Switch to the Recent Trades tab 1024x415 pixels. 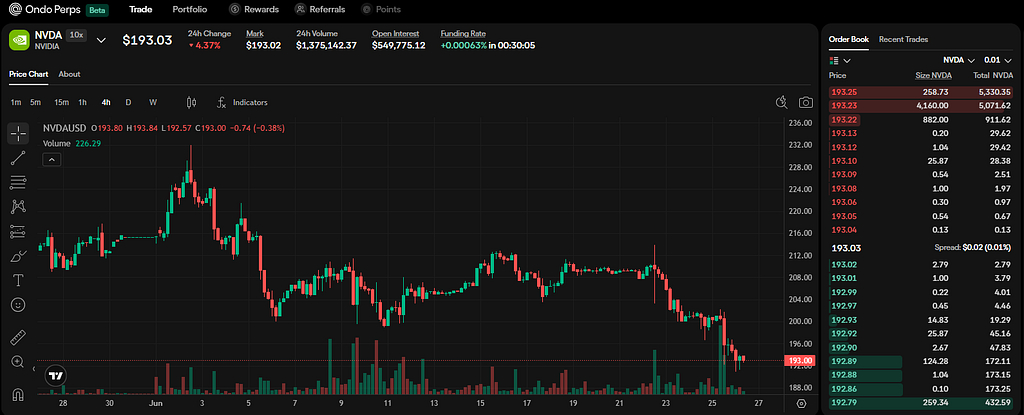[903, 39]
